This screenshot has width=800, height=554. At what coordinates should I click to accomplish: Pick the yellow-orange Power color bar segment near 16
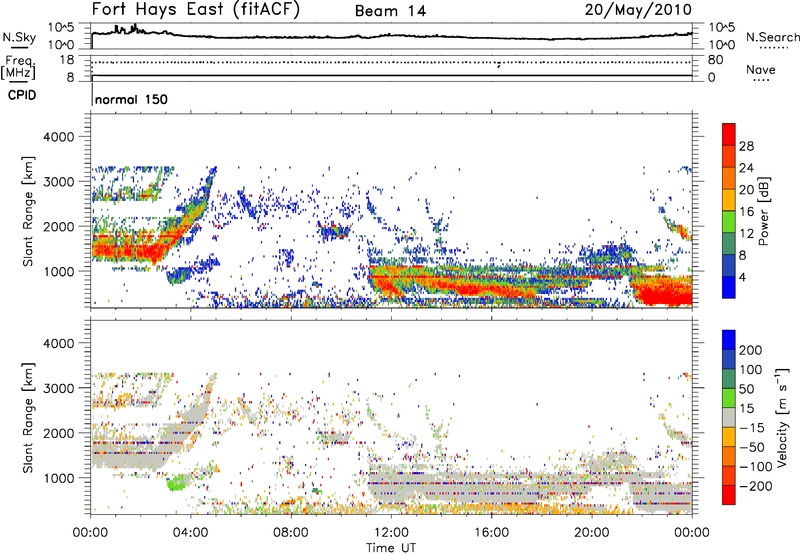[x=729, y=199]
